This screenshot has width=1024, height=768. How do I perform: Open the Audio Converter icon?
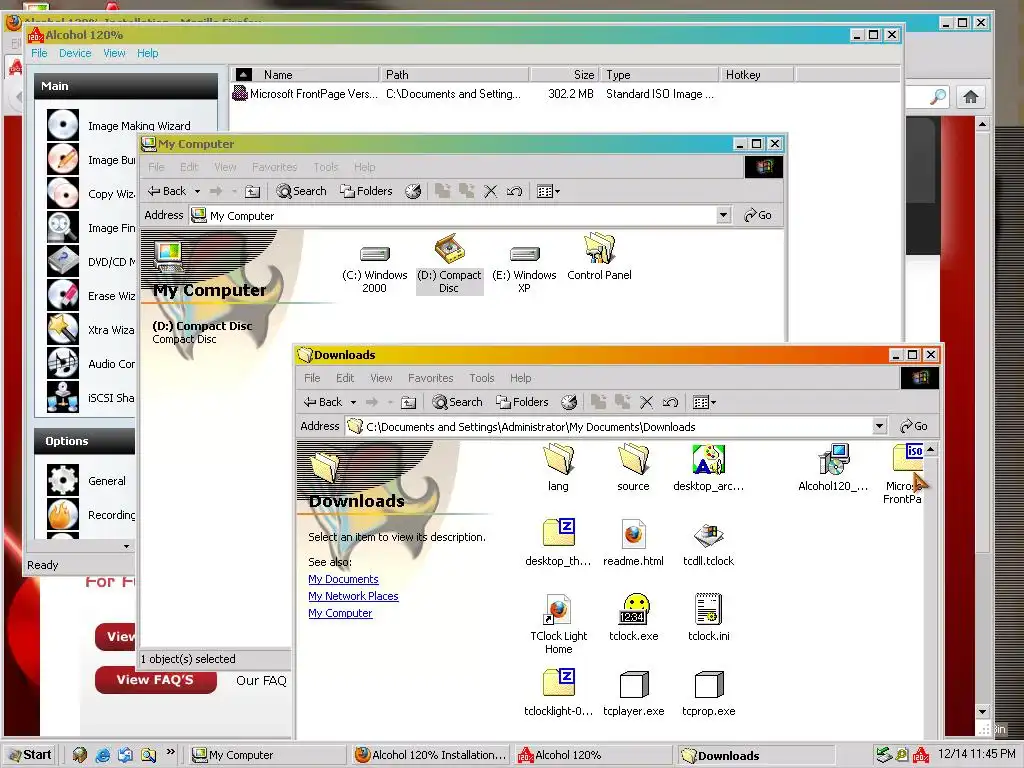pos(63,362)
